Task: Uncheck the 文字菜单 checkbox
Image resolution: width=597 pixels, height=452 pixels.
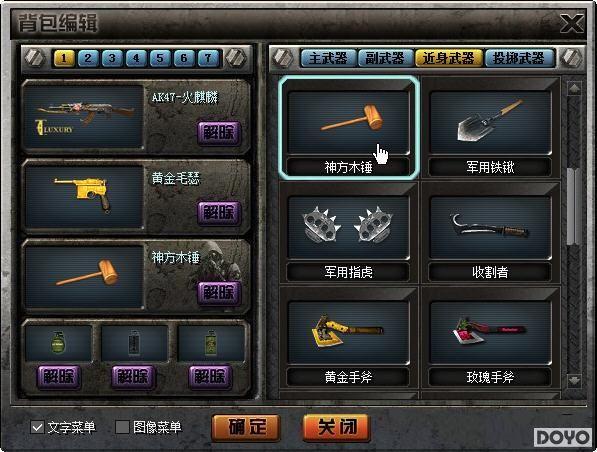Action: (x=37, y=427)
